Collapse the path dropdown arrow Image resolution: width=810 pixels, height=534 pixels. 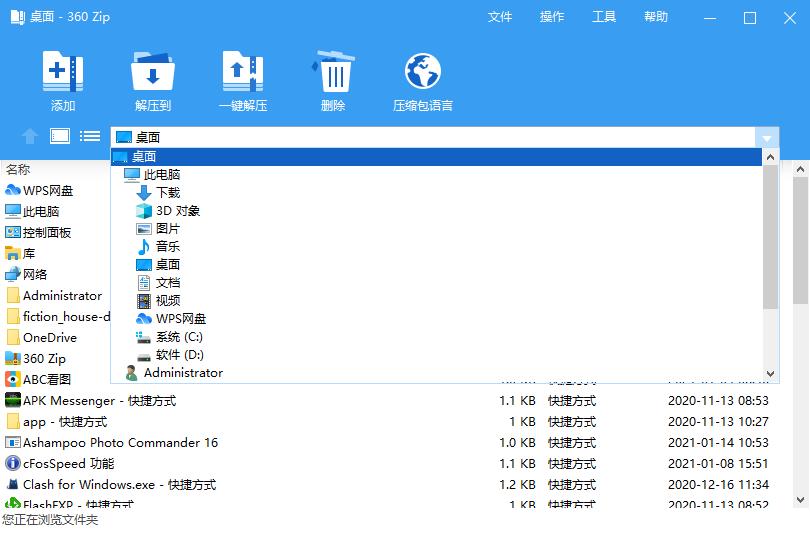click(x=767, y=137)
